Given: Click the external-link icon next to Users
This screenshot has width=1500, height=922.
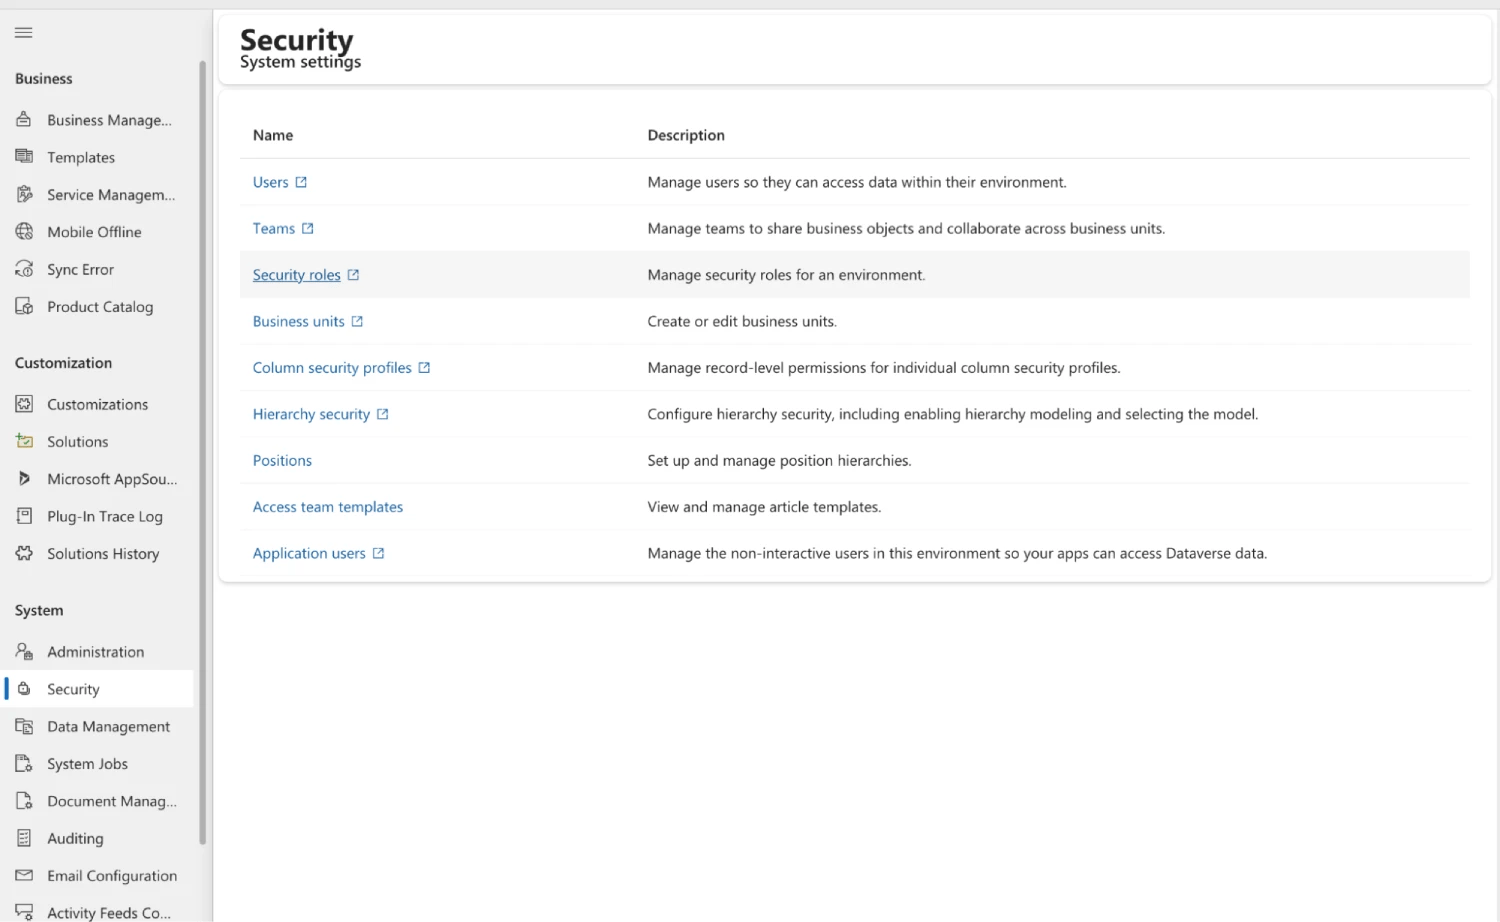Looking at the screenshot, I should [x=300, y=182].
